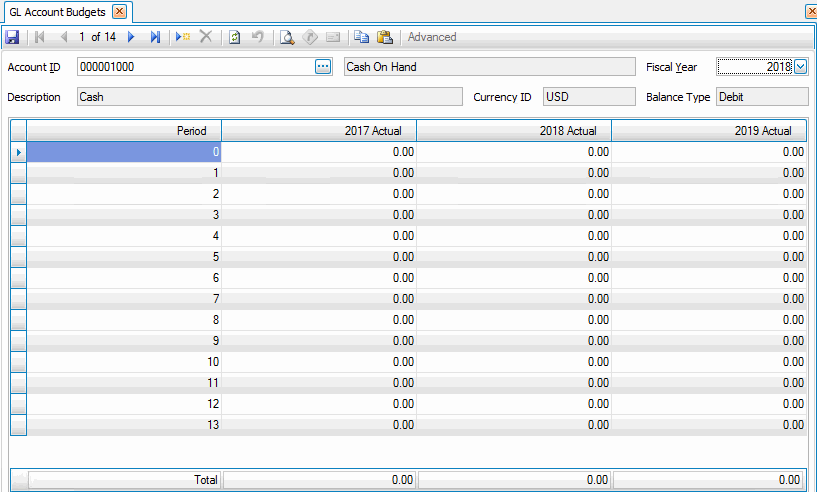The image size is (817, 492).
Task: Open Account ID lookup ellipsis button
Action: point(322,67)
